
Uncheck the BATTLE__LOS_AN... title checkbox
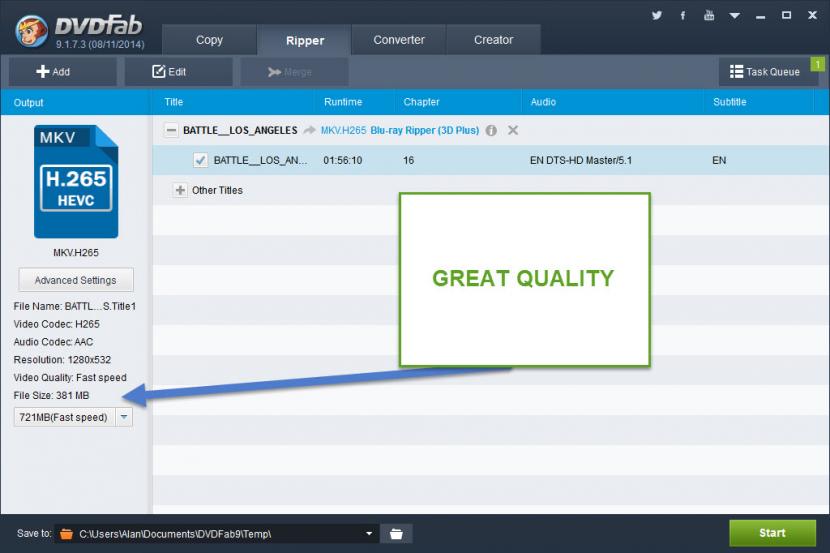pos(200,160)
